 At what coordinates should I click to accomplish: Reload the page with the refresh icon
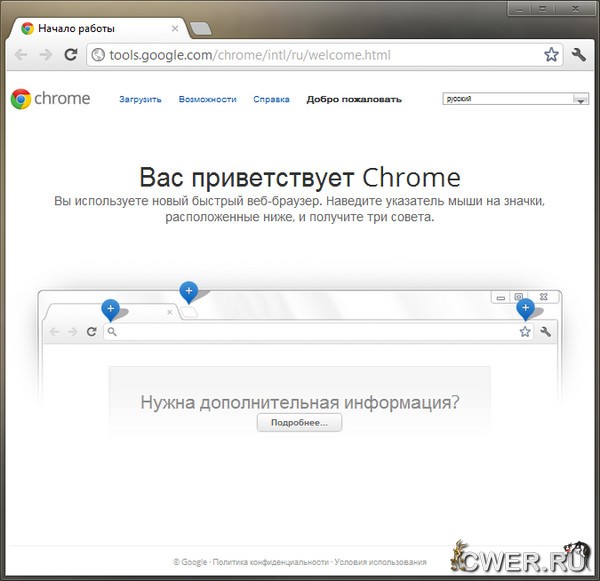point(70,55)
